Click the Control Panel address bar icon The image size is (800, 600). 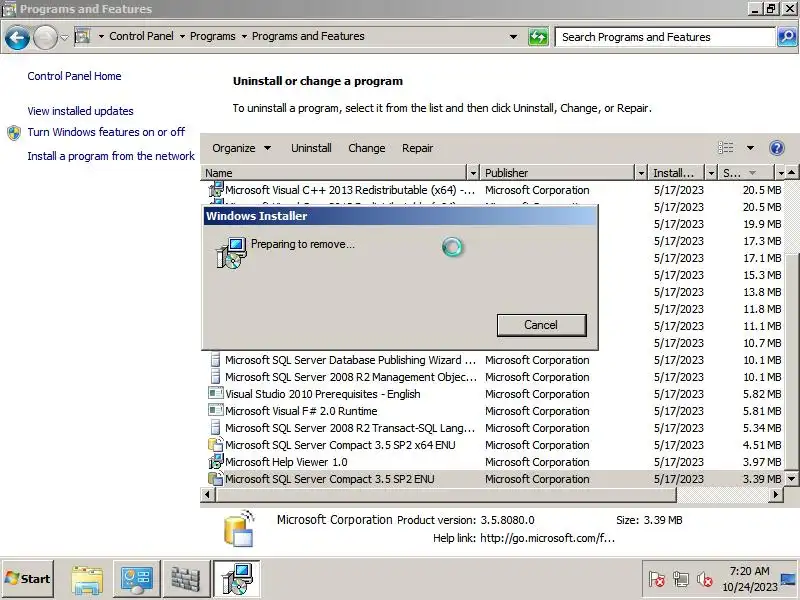point(83,36)
